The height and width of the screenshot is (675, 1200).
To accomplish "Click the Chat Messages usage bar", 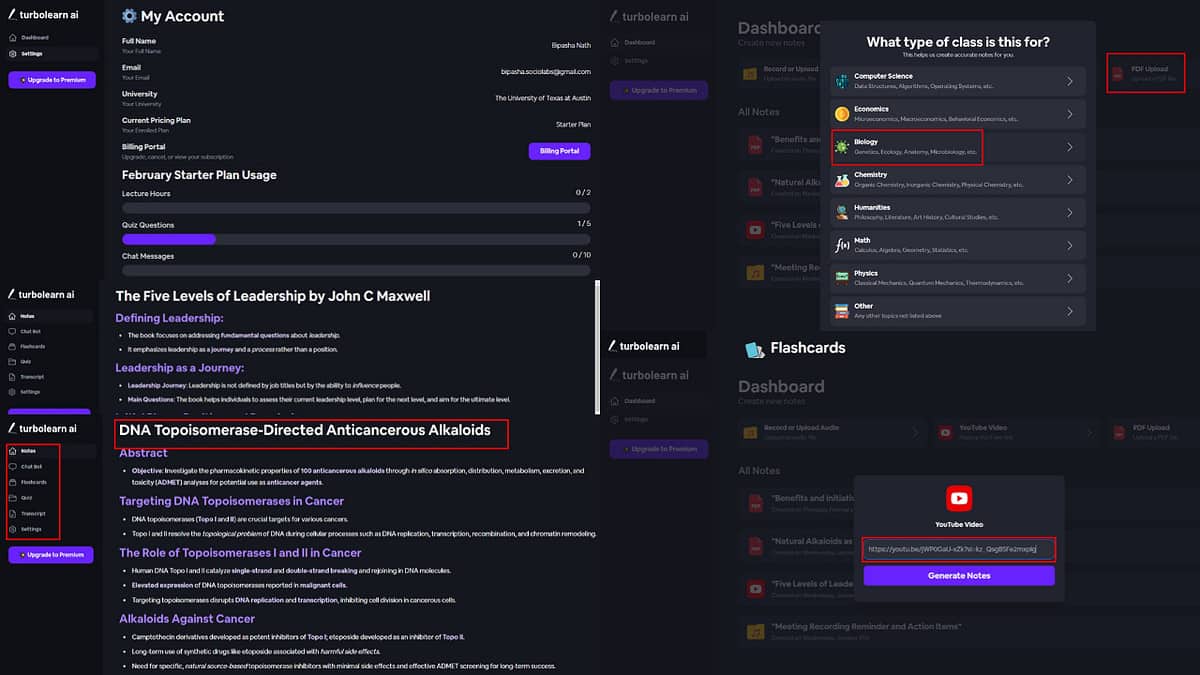I will pyautogui.click(x=356, y=271).
